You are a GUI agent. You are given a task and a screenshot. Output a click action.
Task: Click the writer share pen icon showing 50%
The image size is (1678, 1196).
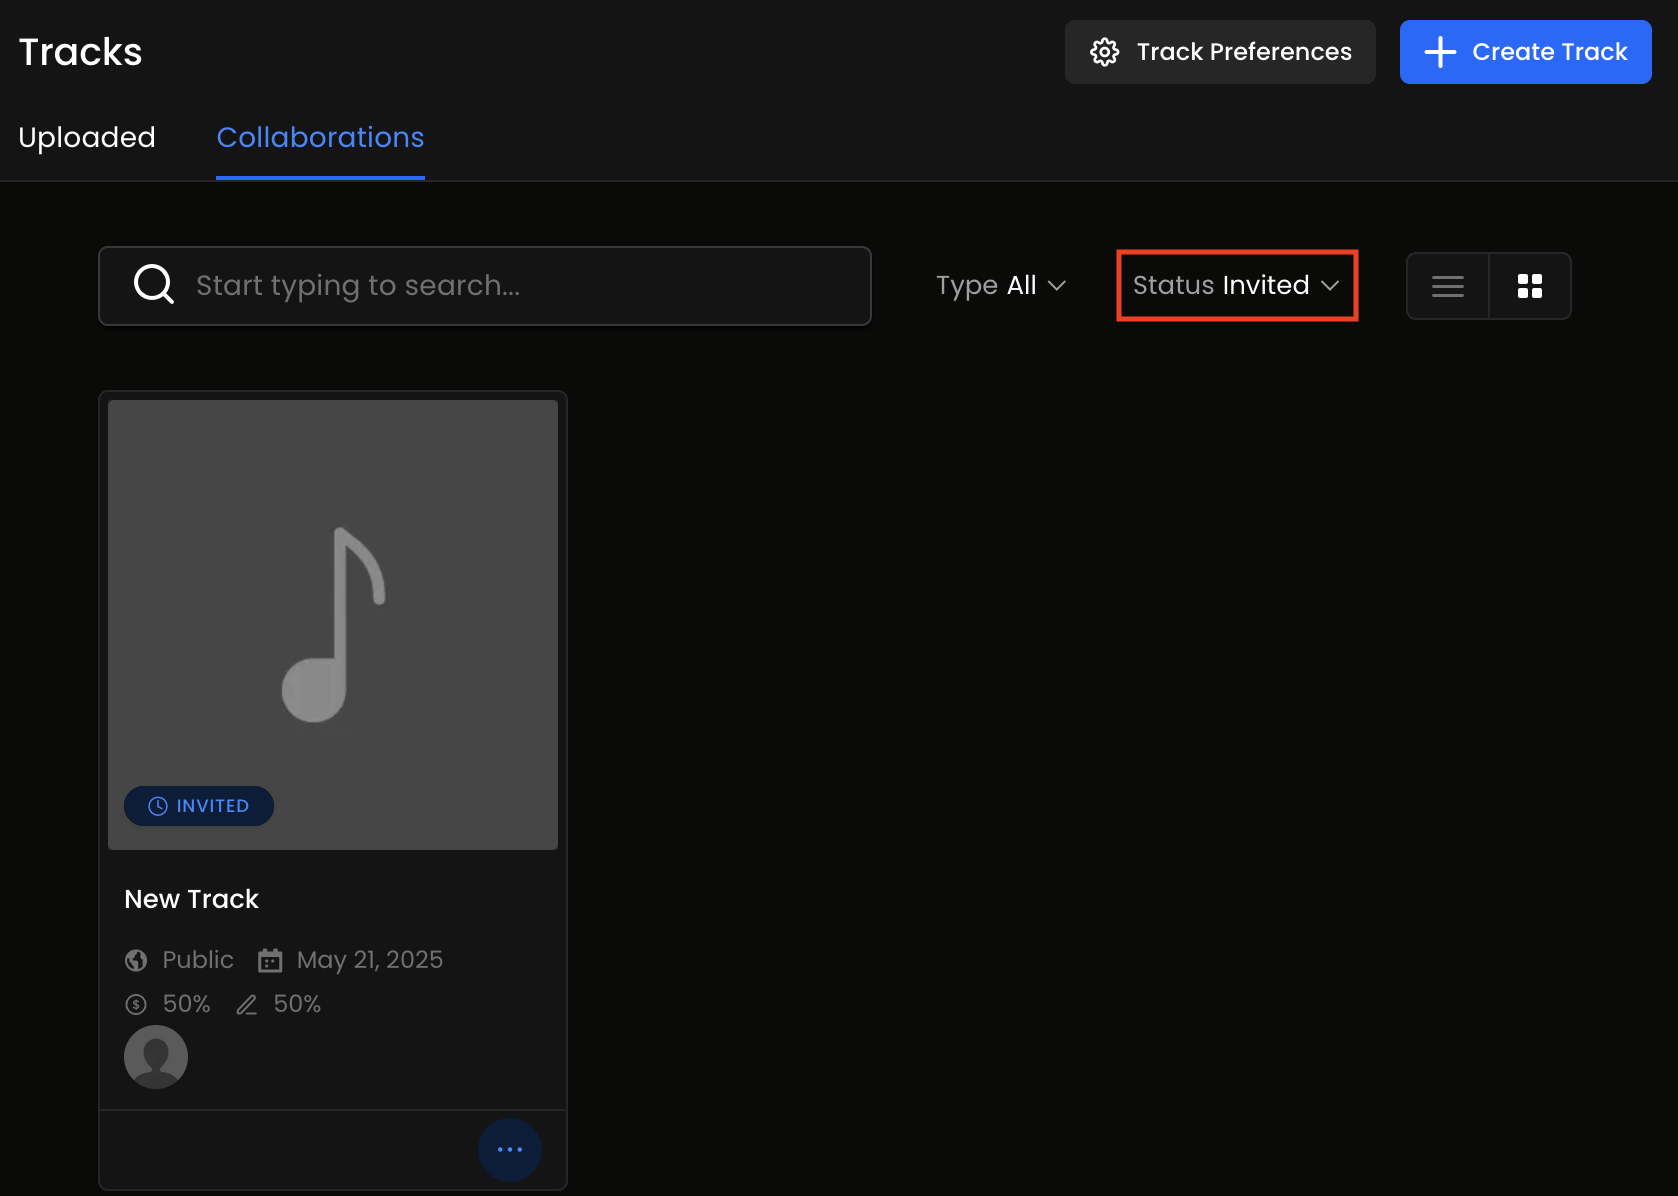[246, 1004]
